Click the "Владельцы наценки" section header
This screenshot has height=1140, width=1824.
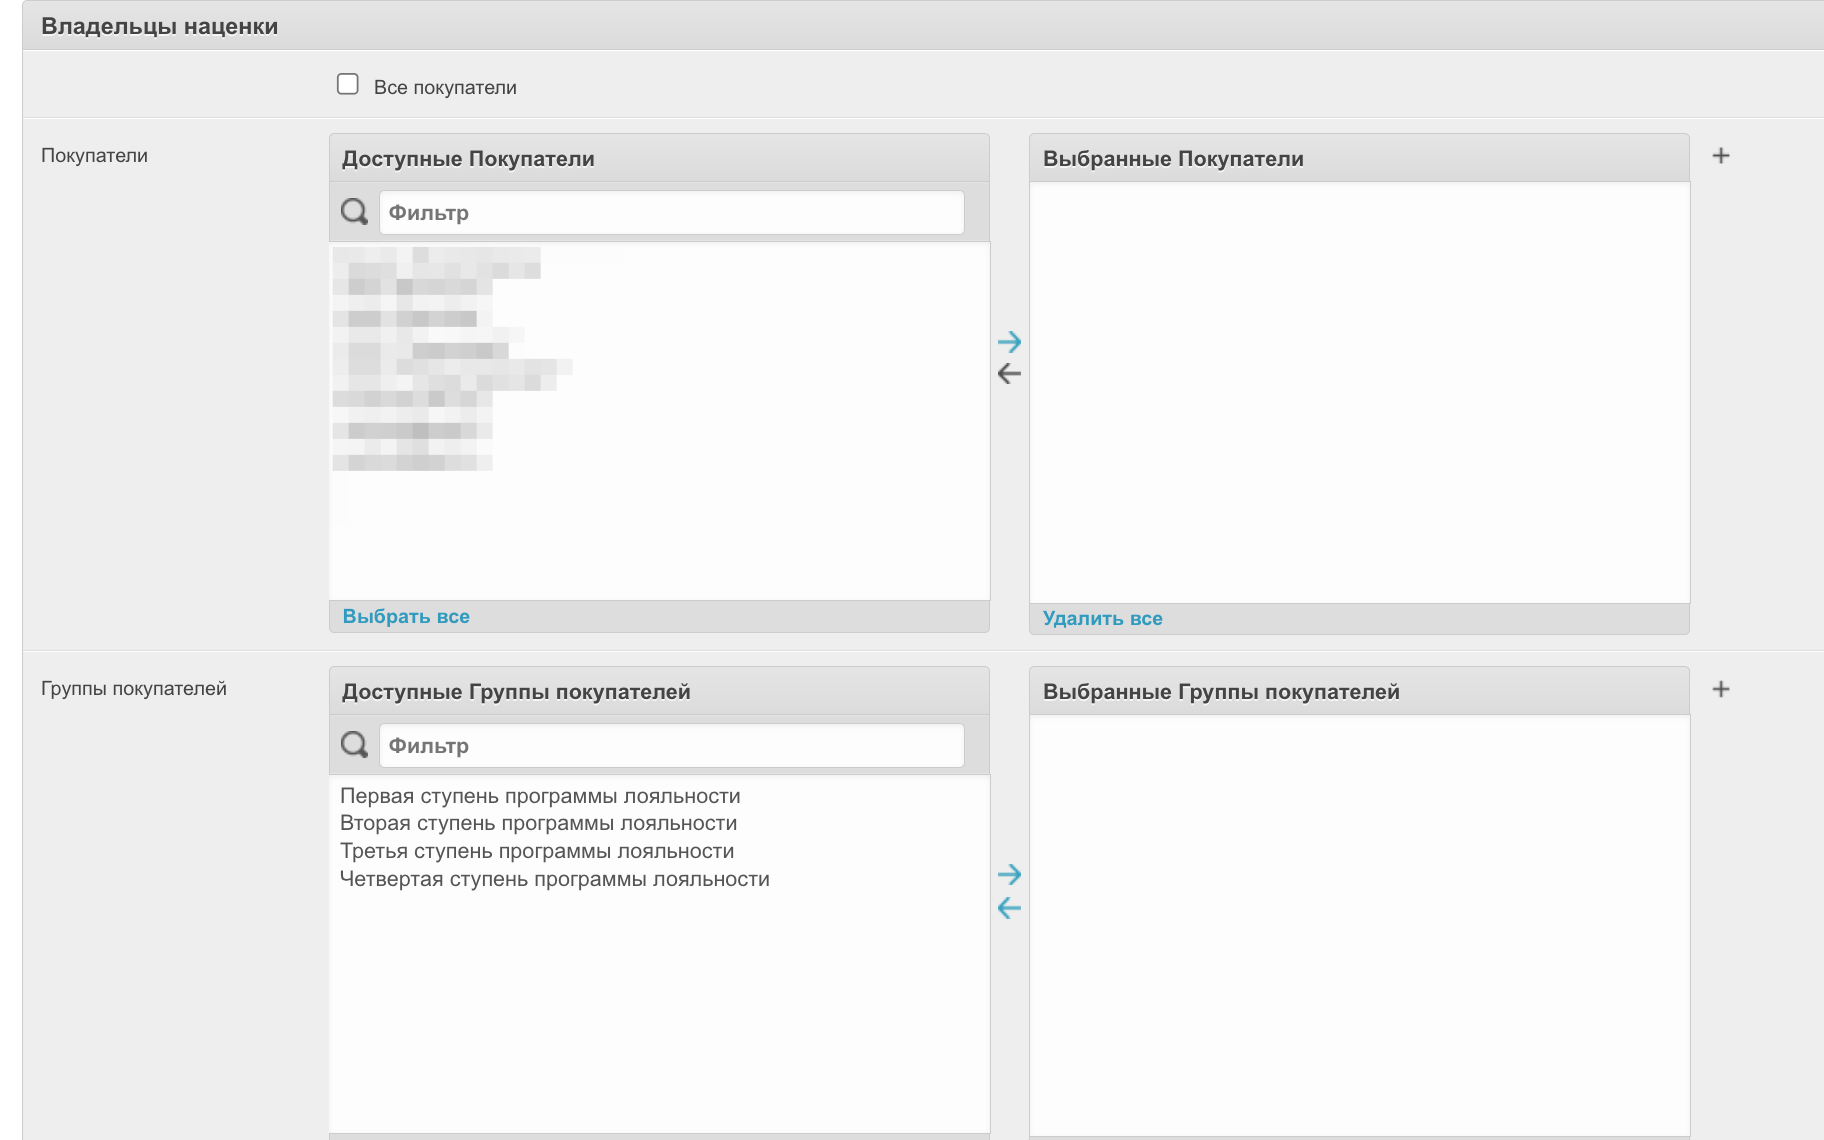(160, 26)
